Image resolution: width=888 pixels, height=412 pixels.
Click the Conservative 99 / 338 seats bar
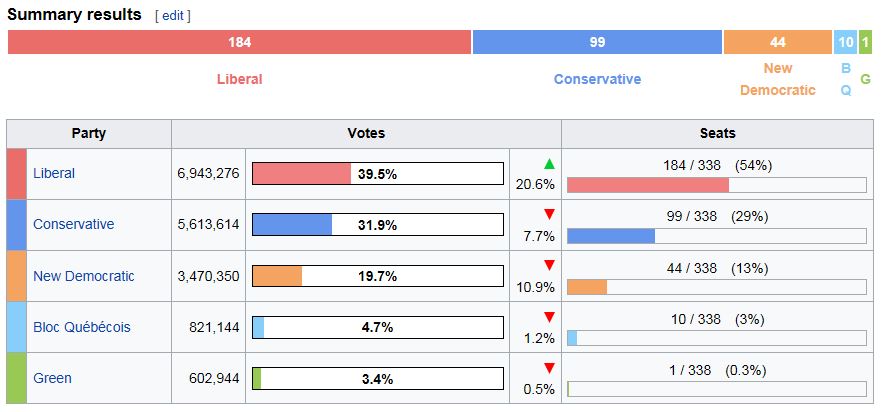click(716, 236)
